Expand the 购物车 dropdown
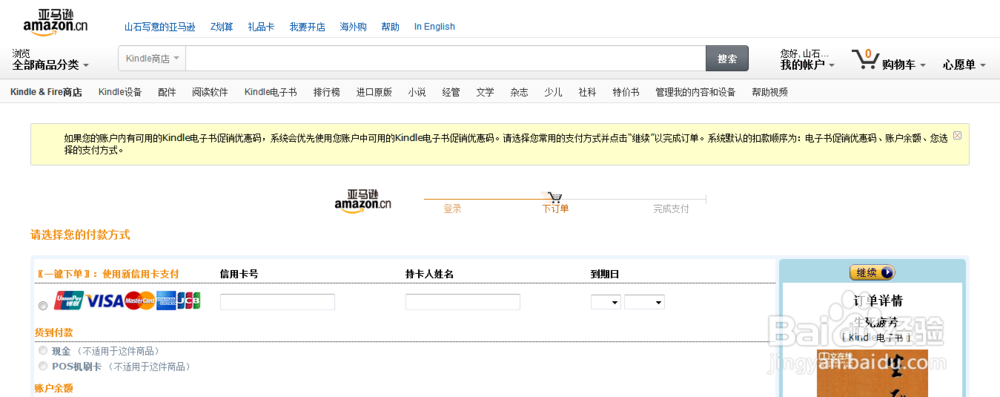Image resolution: width=1000 pixels, height=397 pixels. pos(904,64)
